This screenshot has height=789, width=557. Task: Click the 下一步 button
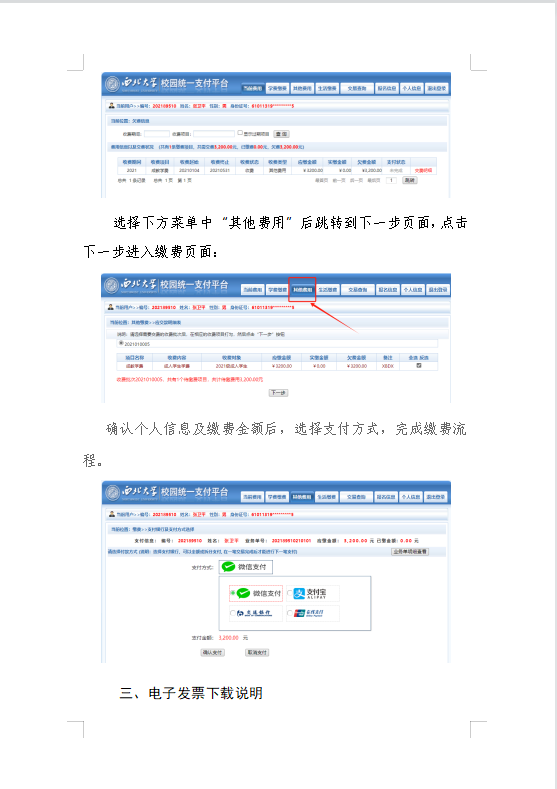point(278,392)
